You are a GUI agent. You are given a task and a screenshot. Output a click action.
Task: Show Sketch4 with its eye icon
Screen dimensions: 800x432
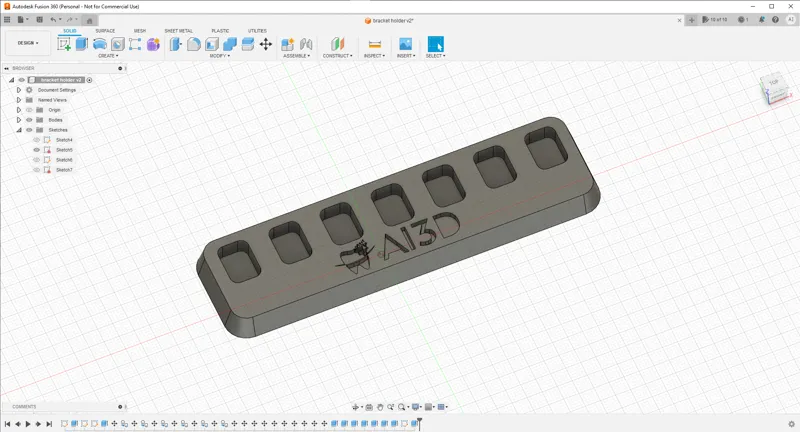pyautogui.click(x=37, y=140)
